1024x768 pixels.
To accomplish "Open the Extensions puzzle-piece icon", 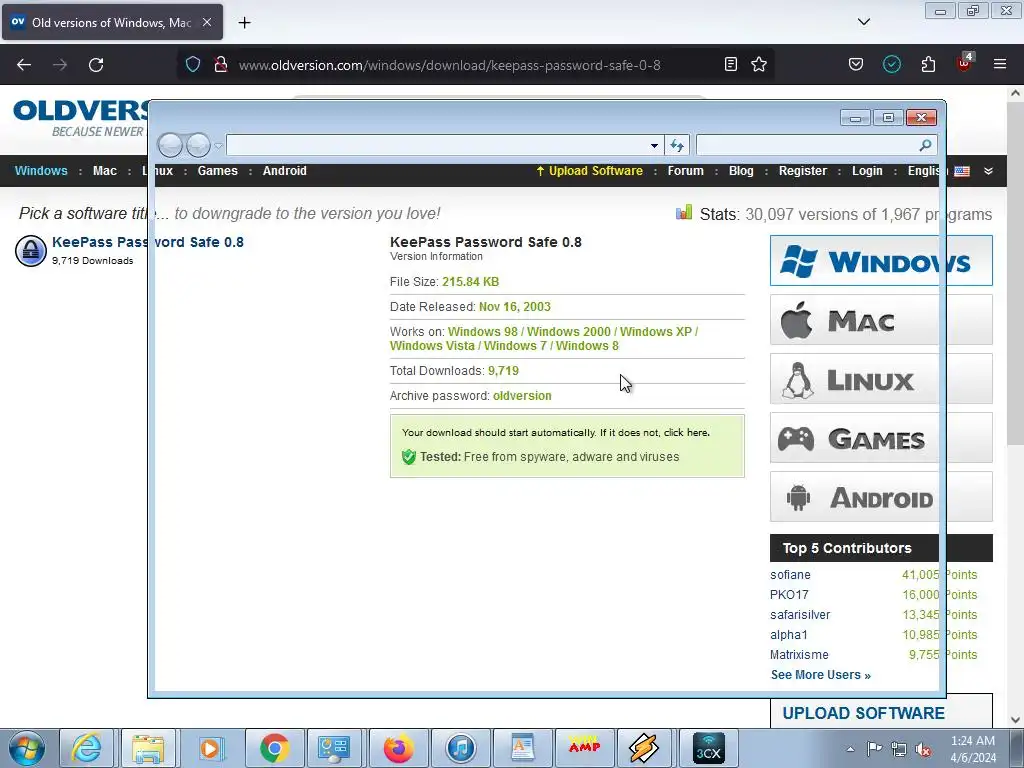I will [928, 64].
